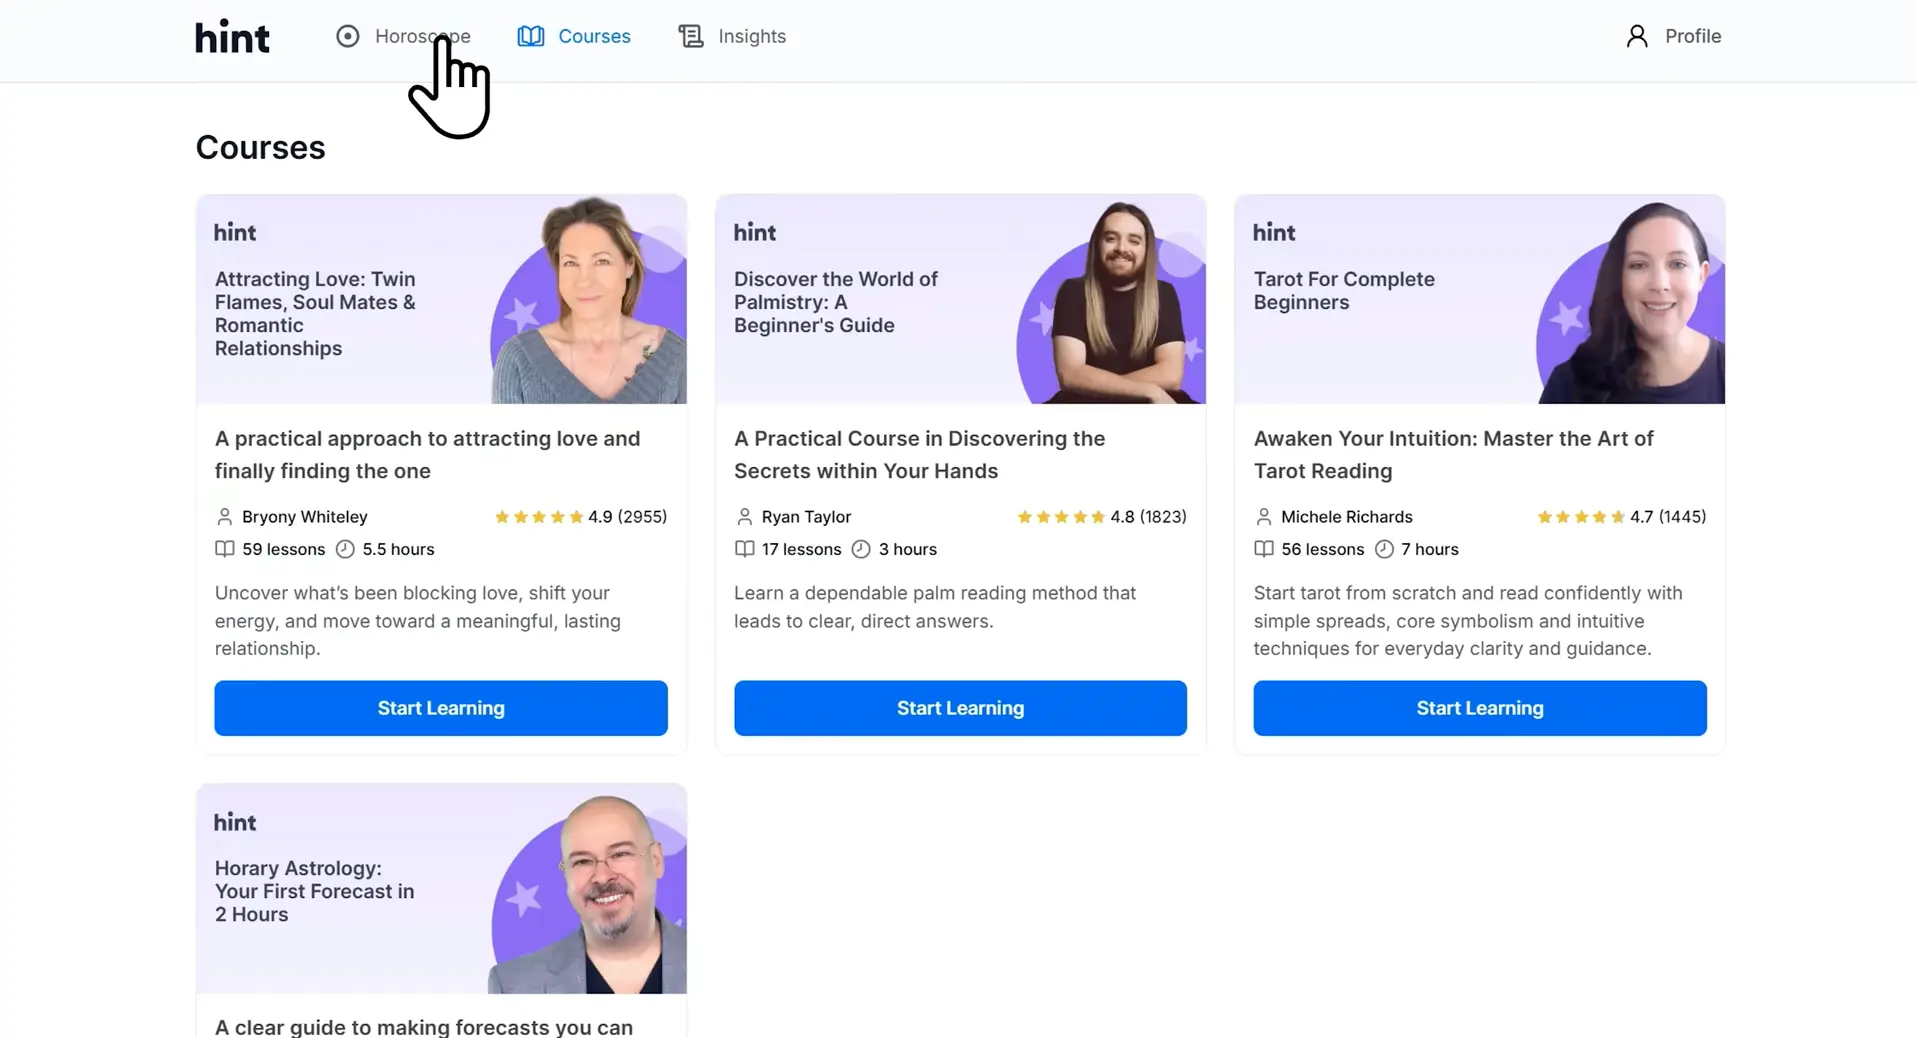Click the clock icon beside 7 hours

[x=1384, y=549]
